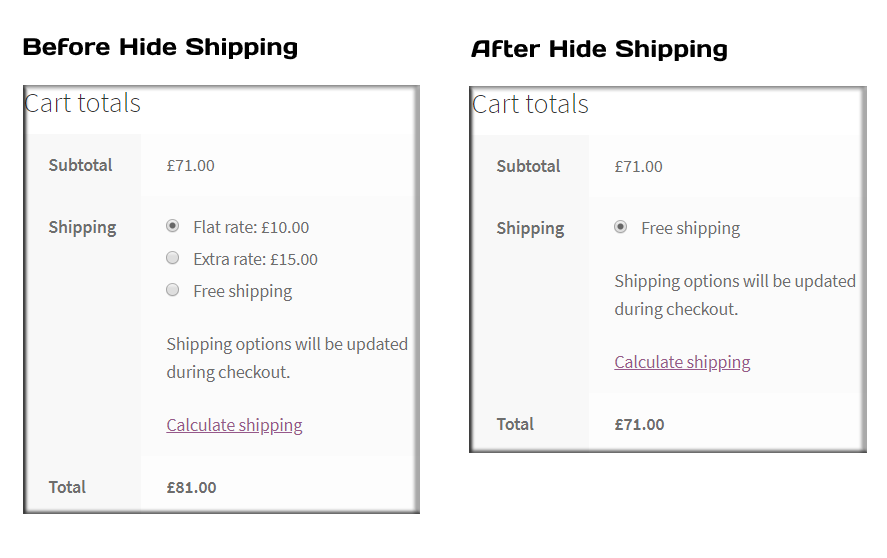Viewport: 887px width, 558px height.
Task: Click the £81.00 total amount
Action: pyautogui.click(x=191, y=487)
